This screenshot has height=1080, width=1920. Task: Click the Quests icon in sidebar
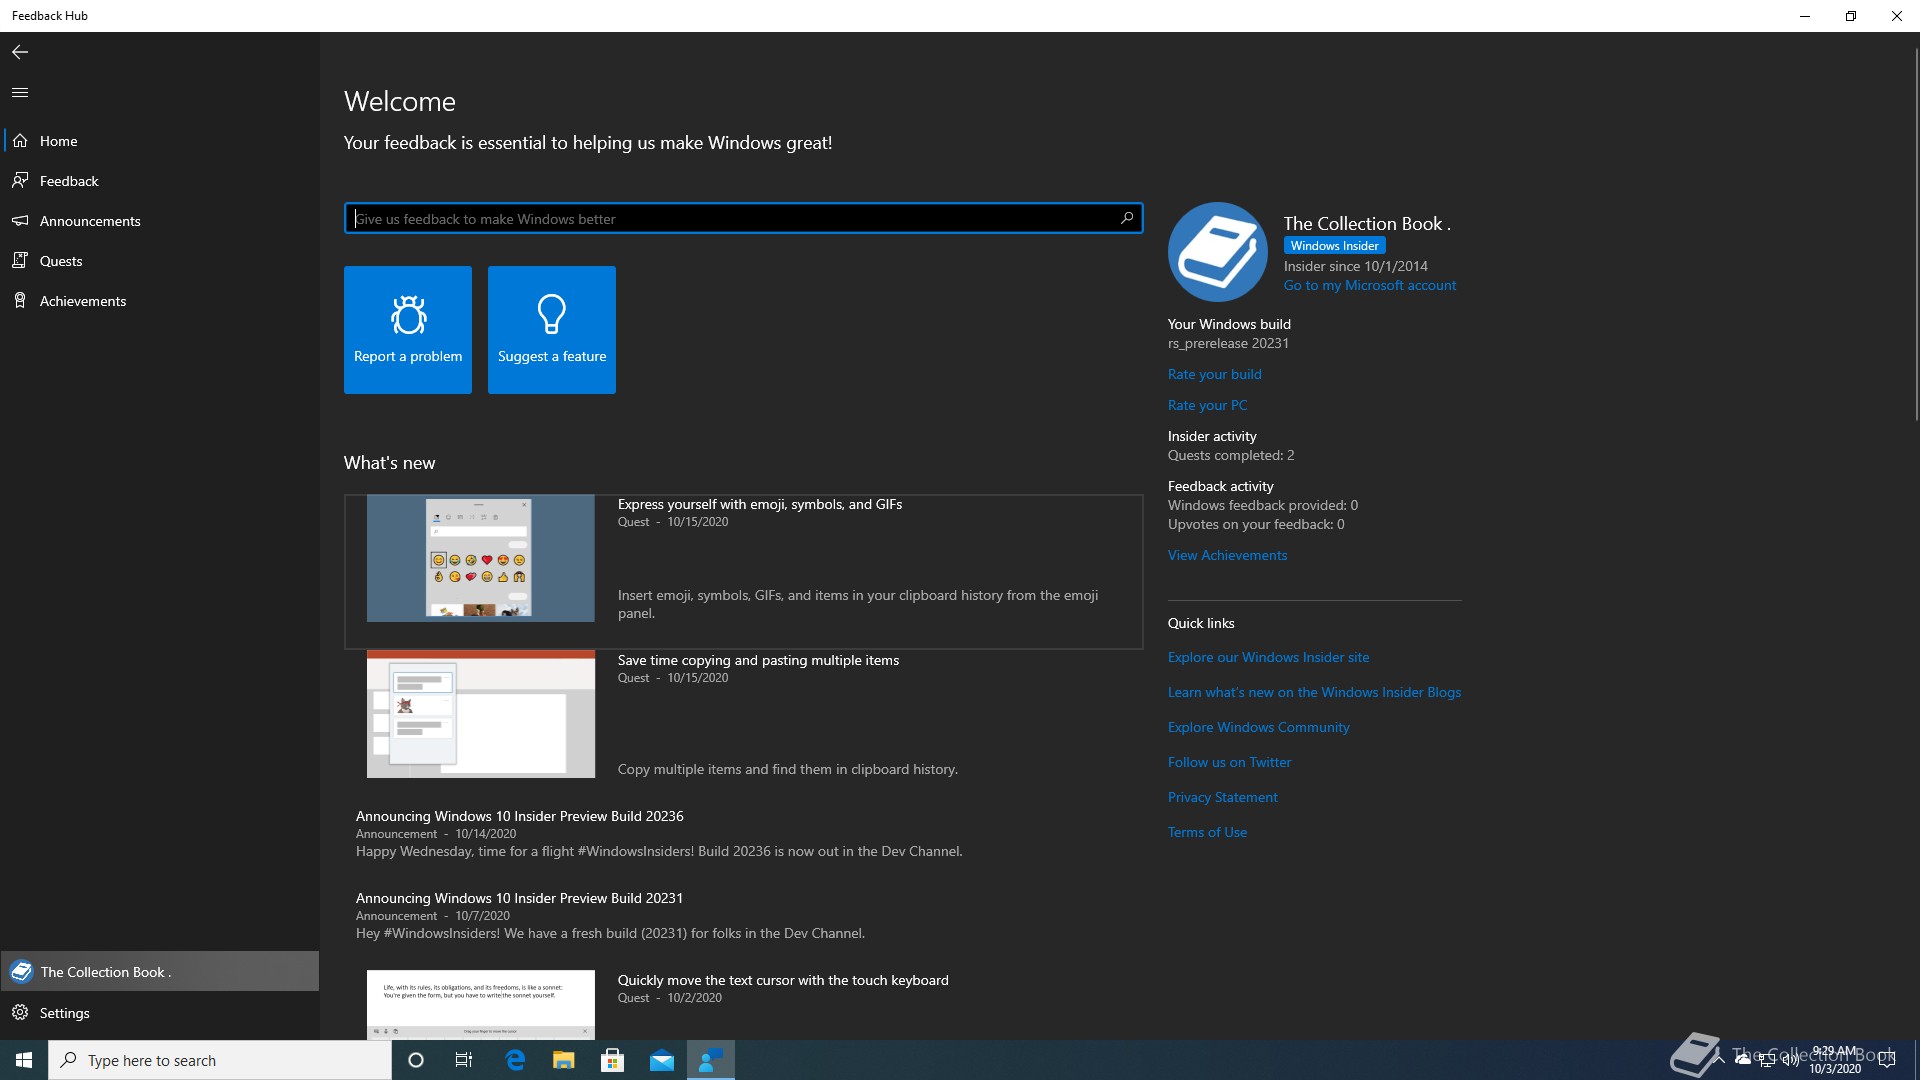coord(20,261)
